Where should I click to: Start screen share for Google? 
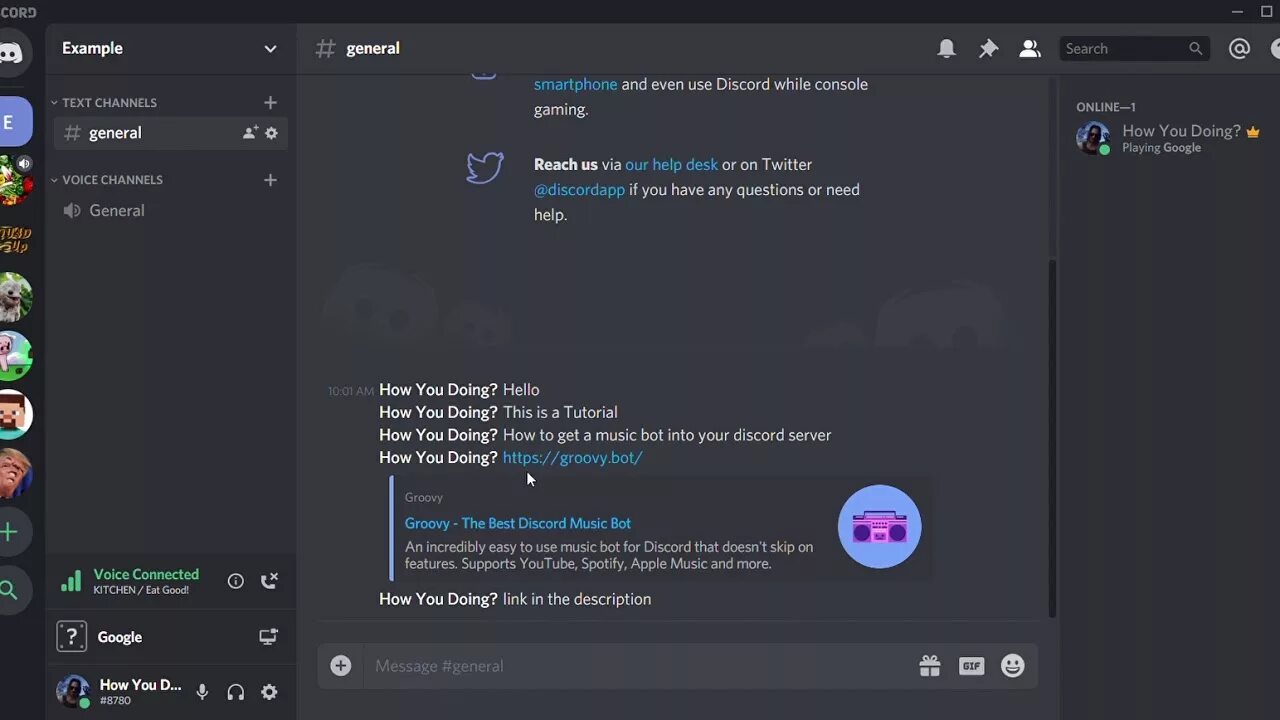[x=268, y=637]
